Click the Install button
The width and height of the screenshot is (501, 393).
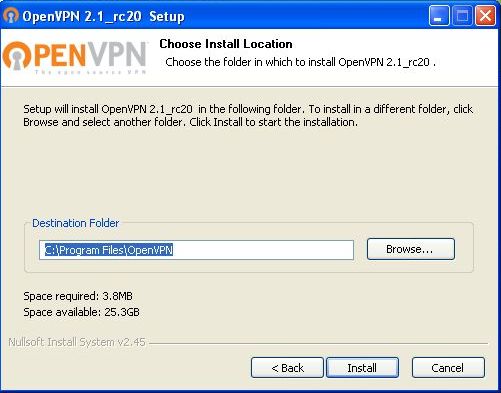[362, 368]
